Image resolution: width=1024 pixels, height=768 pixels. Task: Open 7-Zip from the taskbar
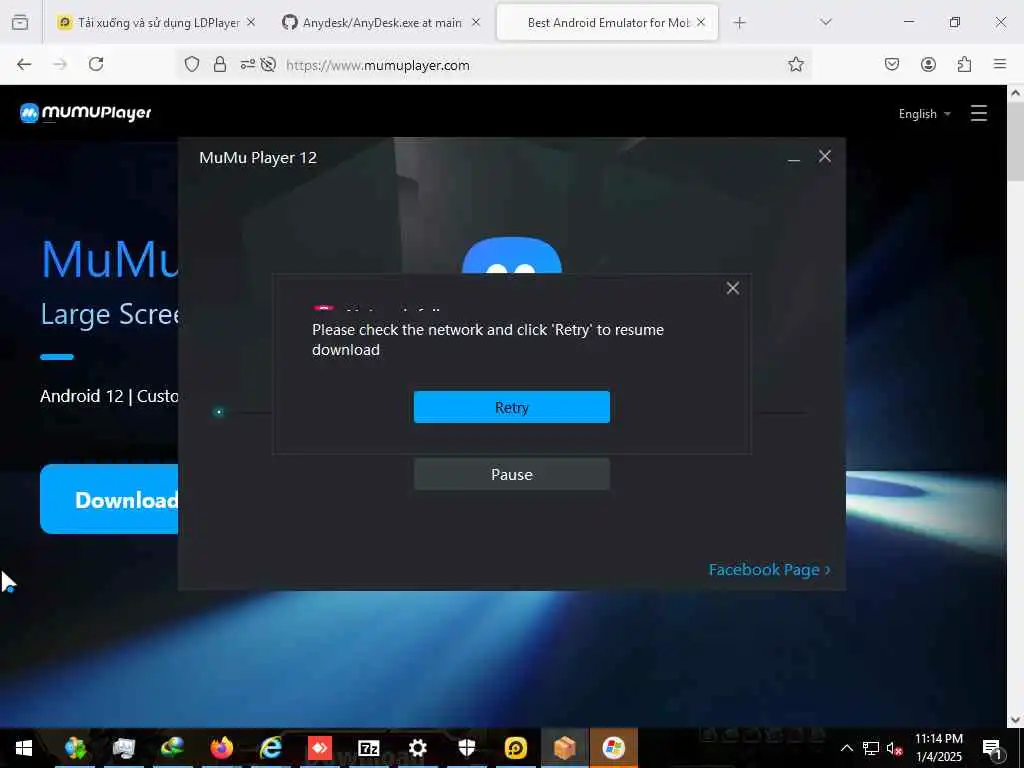point(369,748)
